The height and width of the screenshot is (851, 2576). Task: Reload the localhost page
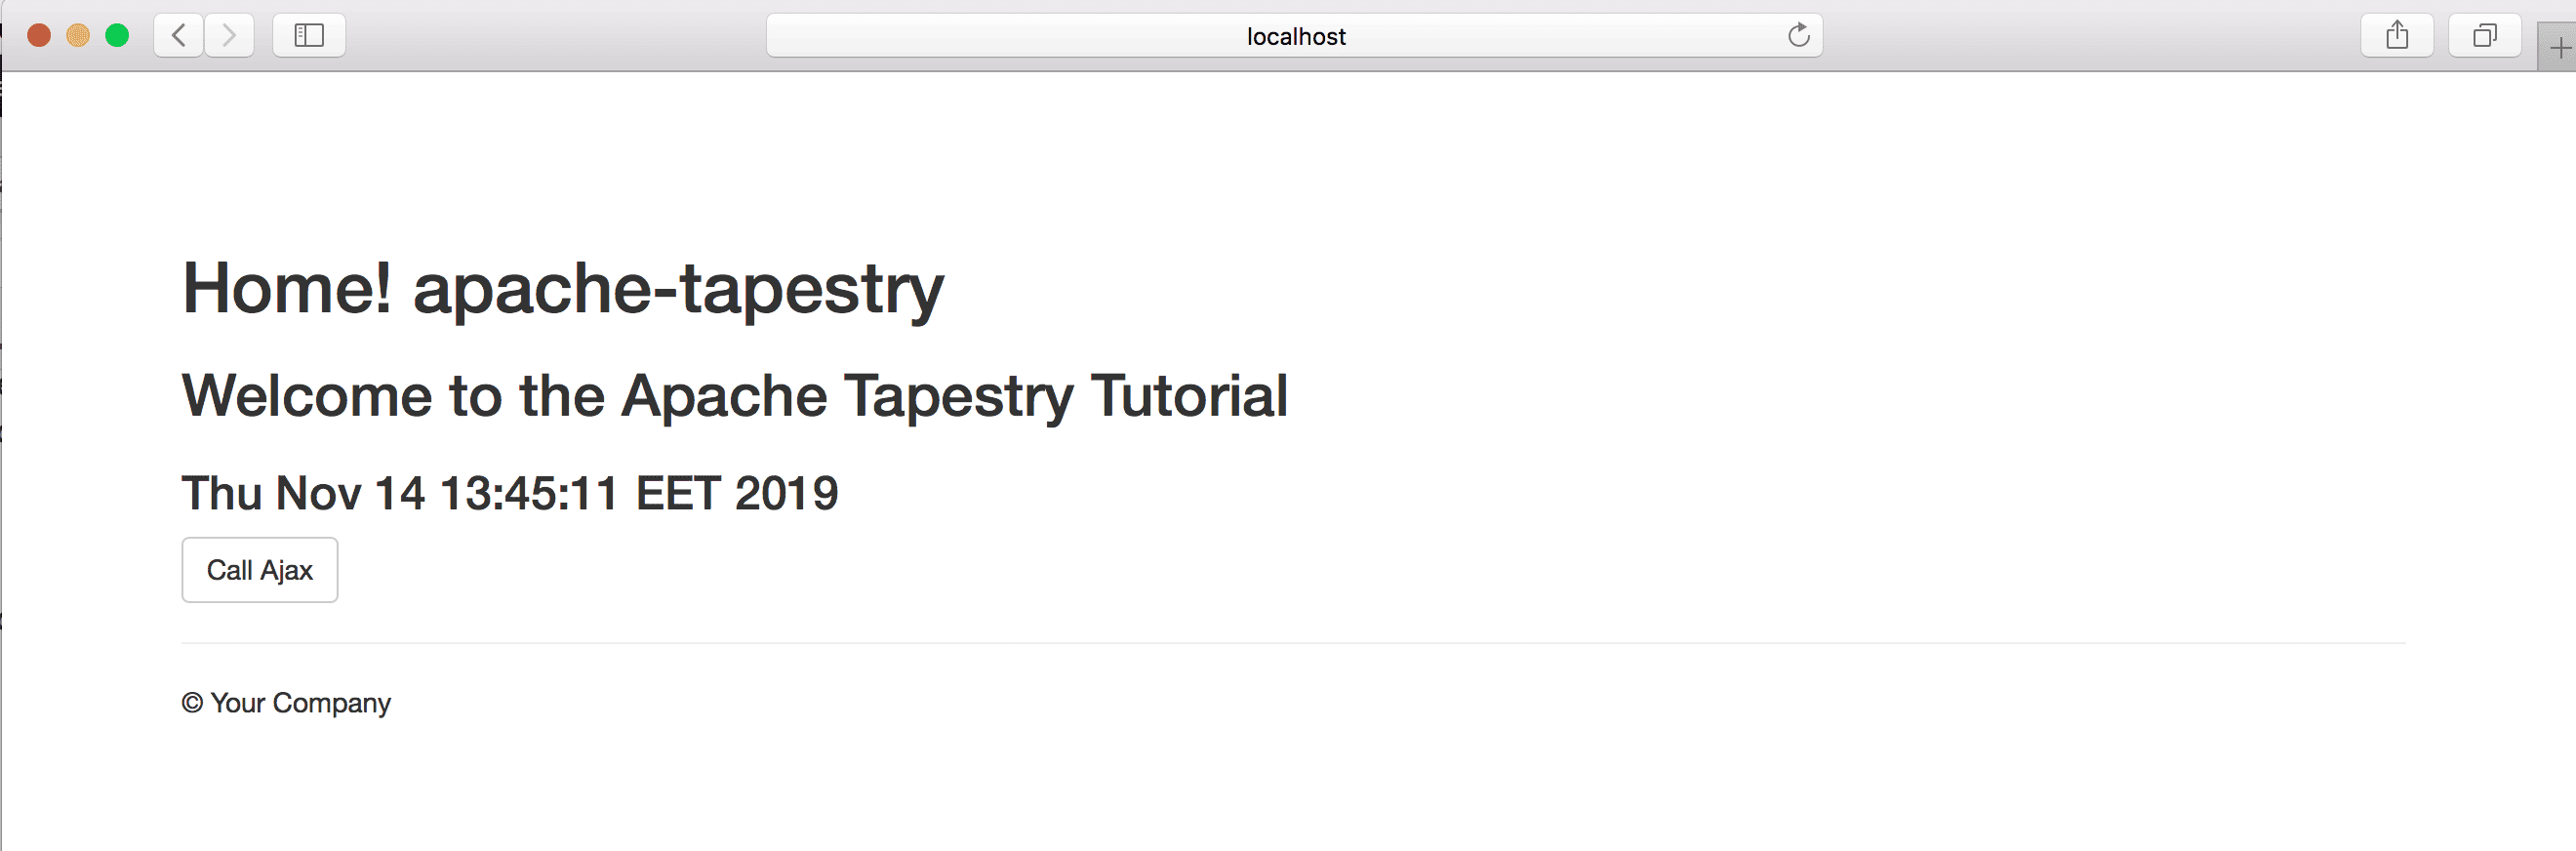tap(1798, 36)
